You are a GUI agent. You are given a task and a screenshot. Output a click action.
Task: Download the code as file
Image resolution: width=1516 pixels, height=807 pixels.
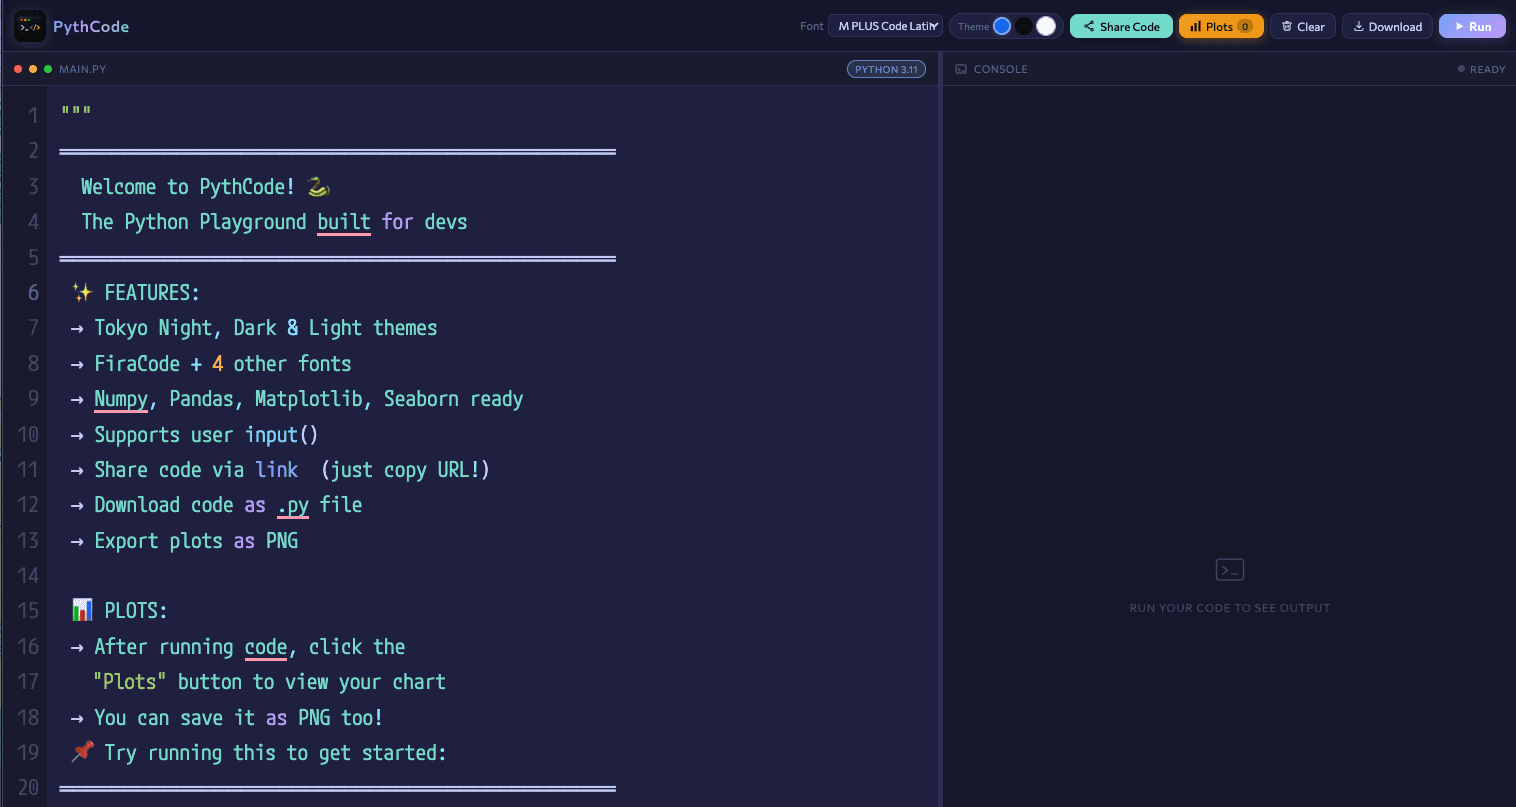pyautogui.click(x=1387, y=26)
